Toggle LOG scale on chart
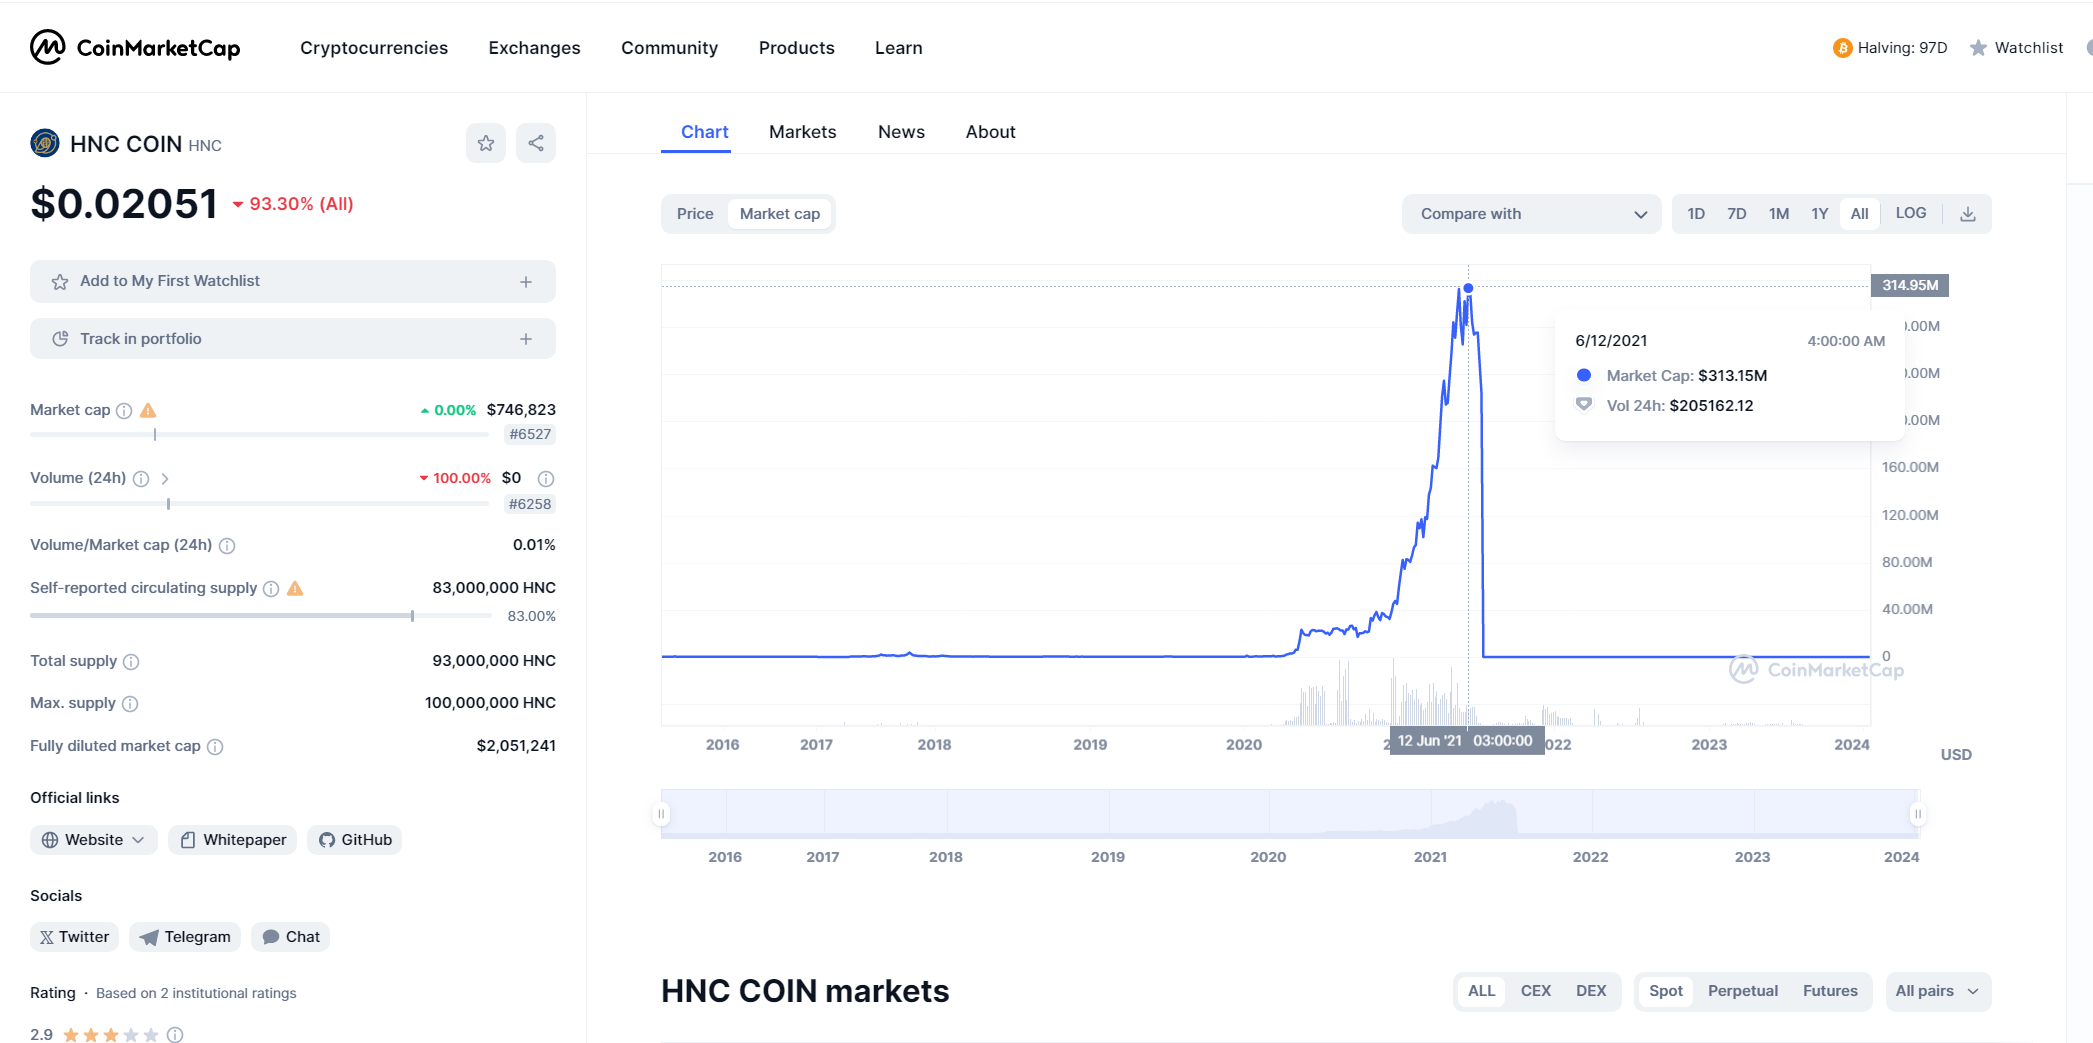The width and height of the screenshot is (2093, 1043). click(x=1911, y=213)
